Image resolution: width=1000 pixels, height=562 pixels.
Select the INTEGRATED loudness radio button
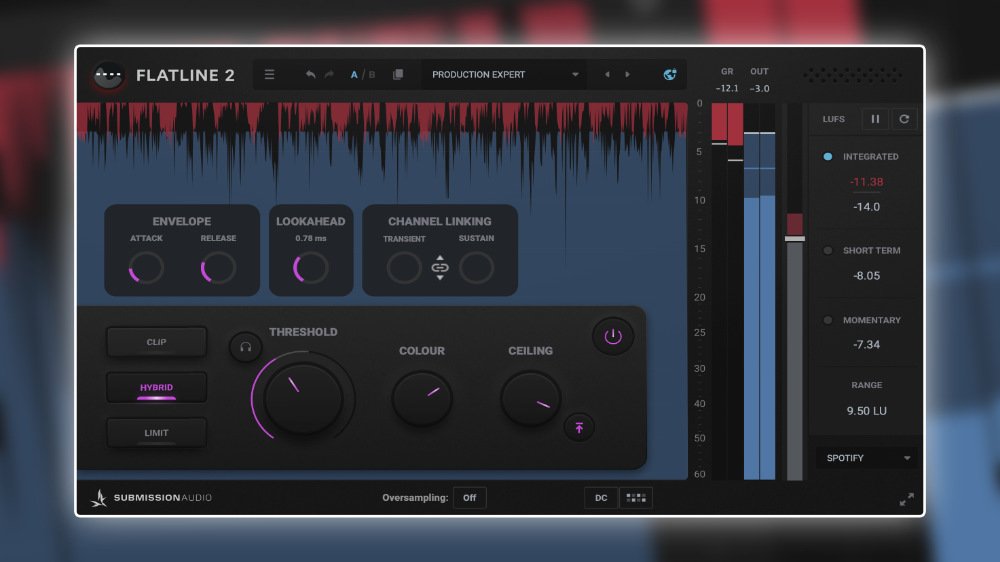click(x=828, y=156)
